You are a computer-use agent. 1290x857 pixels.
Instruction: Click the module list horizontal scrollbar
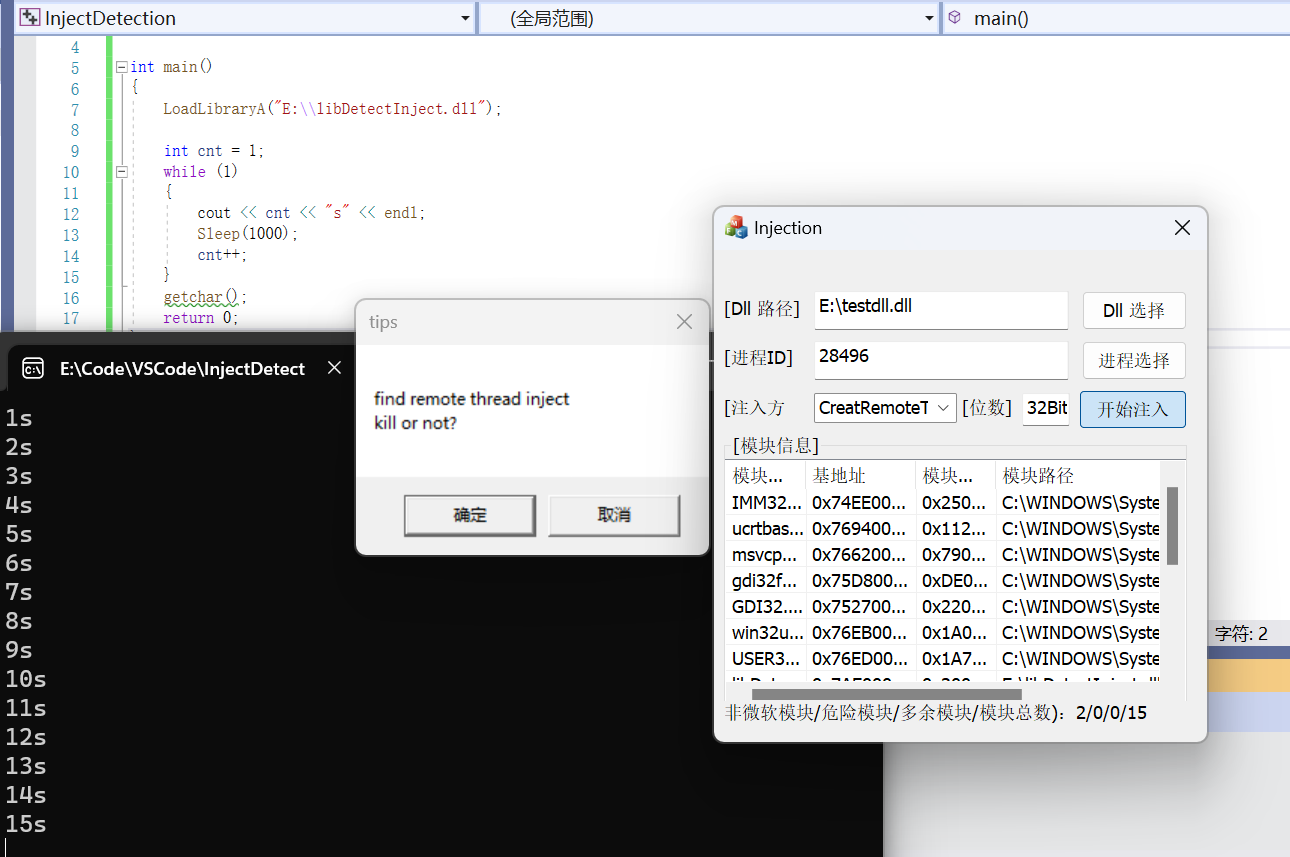click(886, 694)
